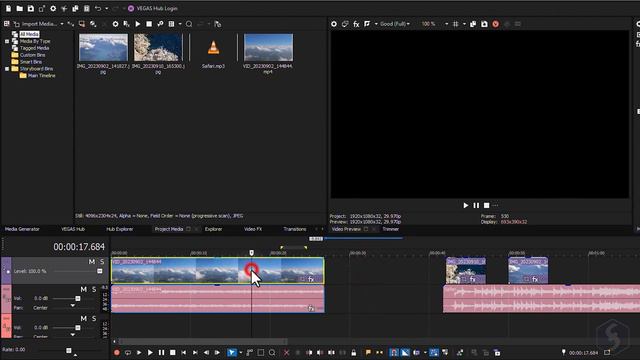
Task: Mute the video track with its M button
Action: (91, 262)
